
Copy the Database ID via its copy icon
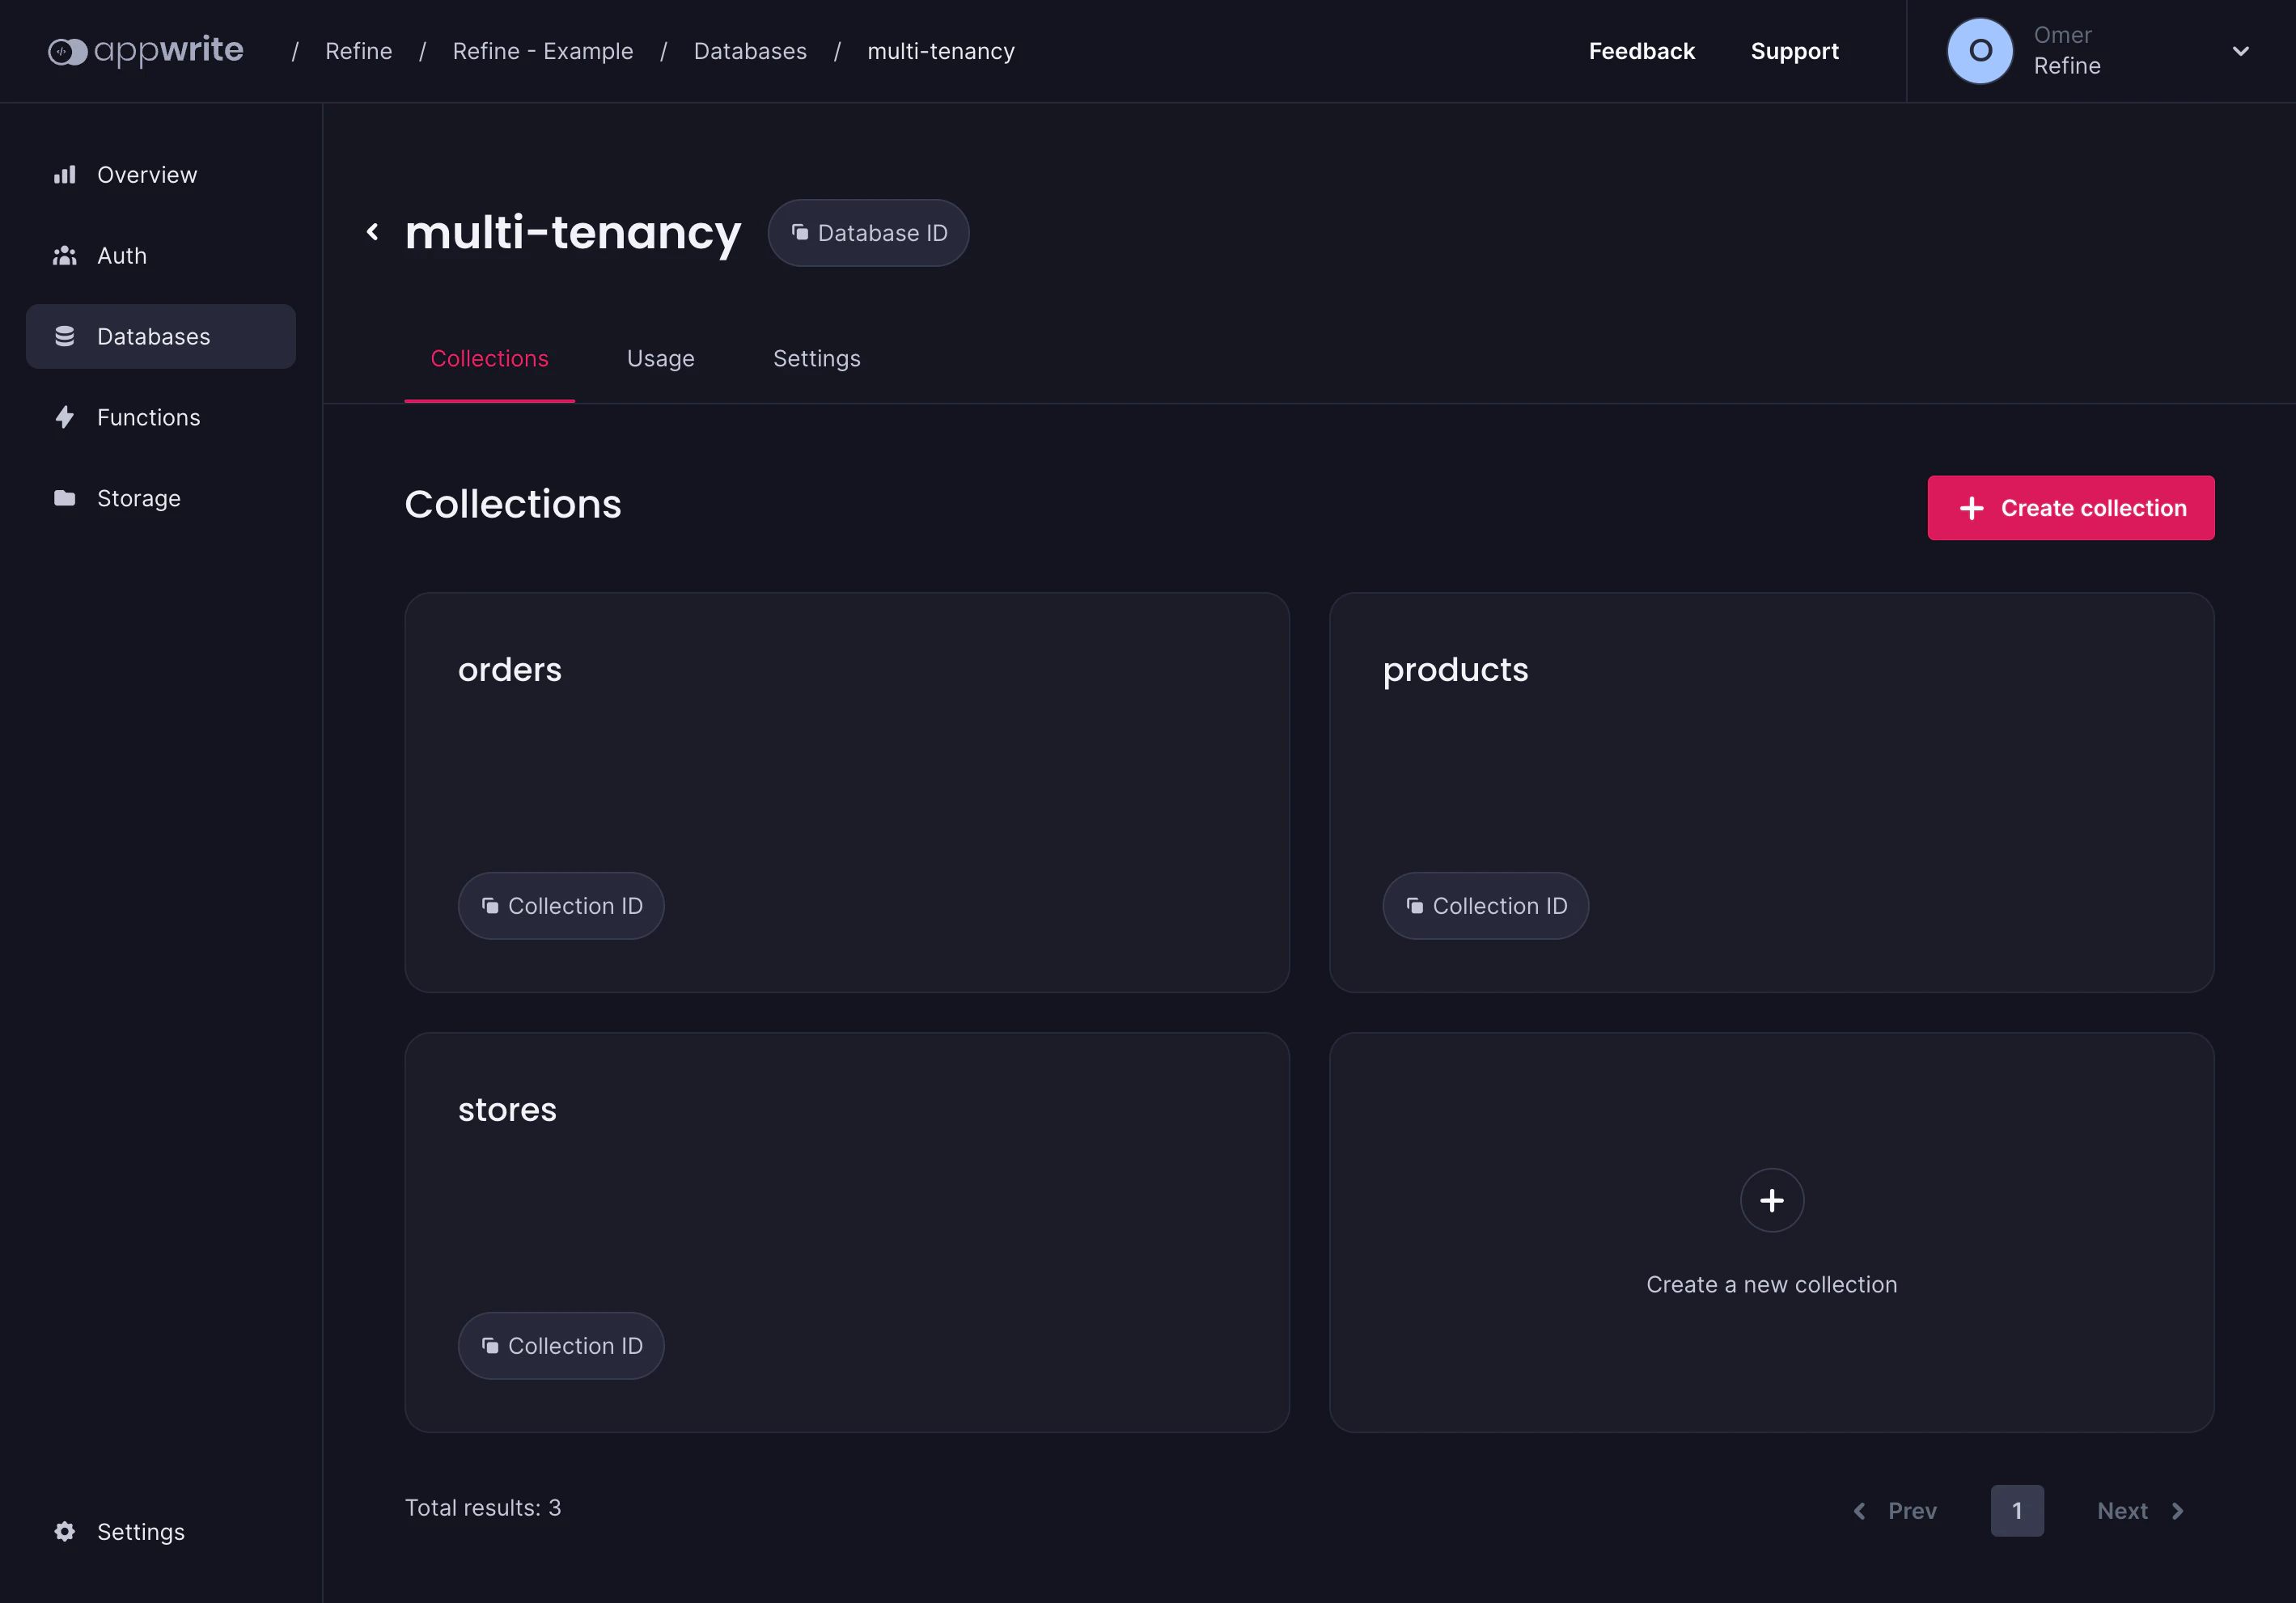(x=800, y=232)
